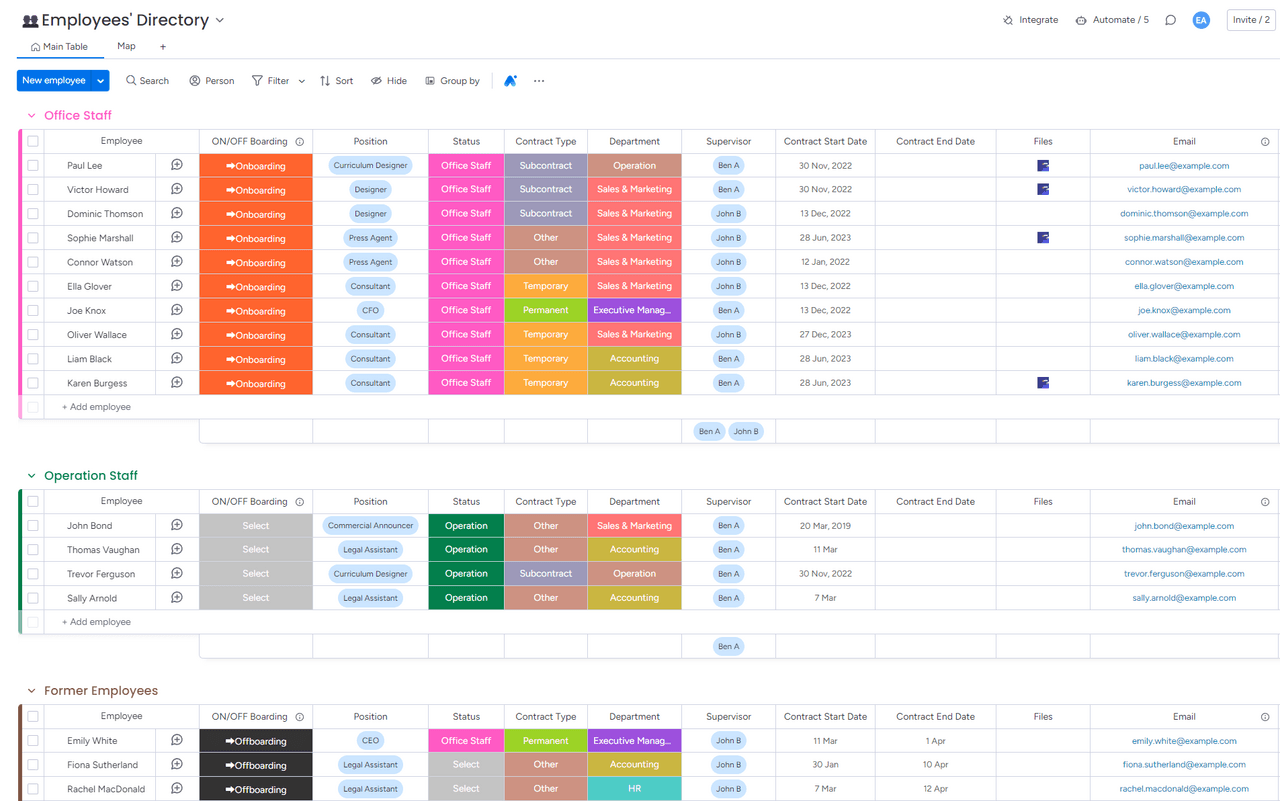Open the Integrate panel

1030,20
